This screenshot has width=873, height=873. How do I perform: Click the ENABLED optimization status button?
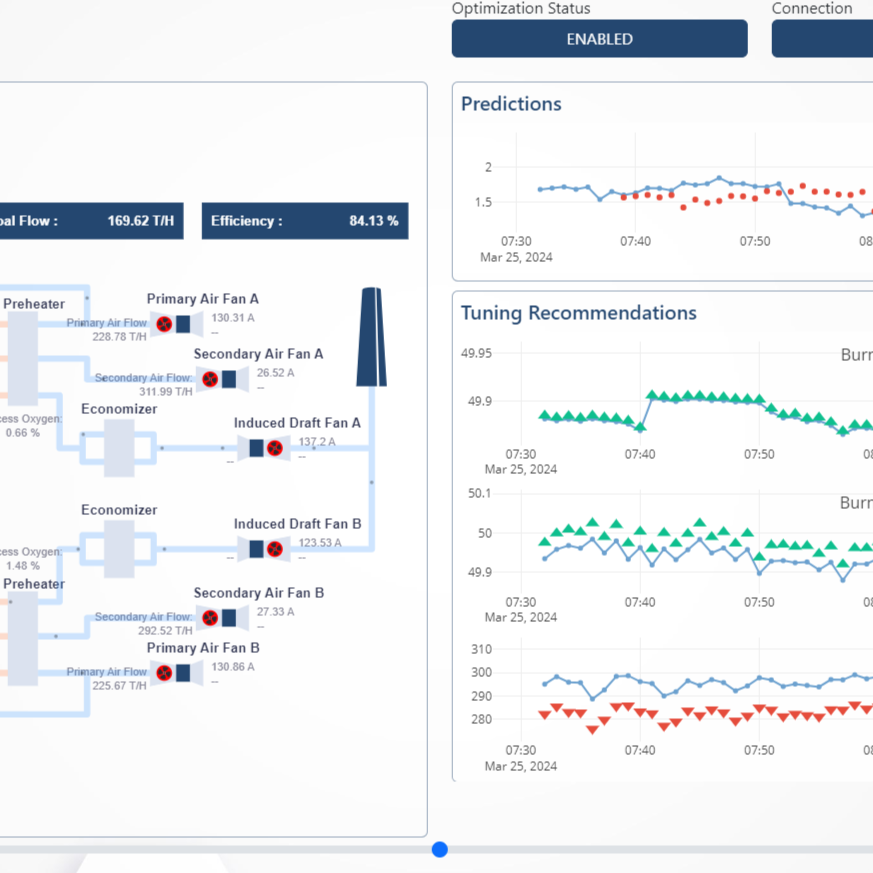(599, 39)
